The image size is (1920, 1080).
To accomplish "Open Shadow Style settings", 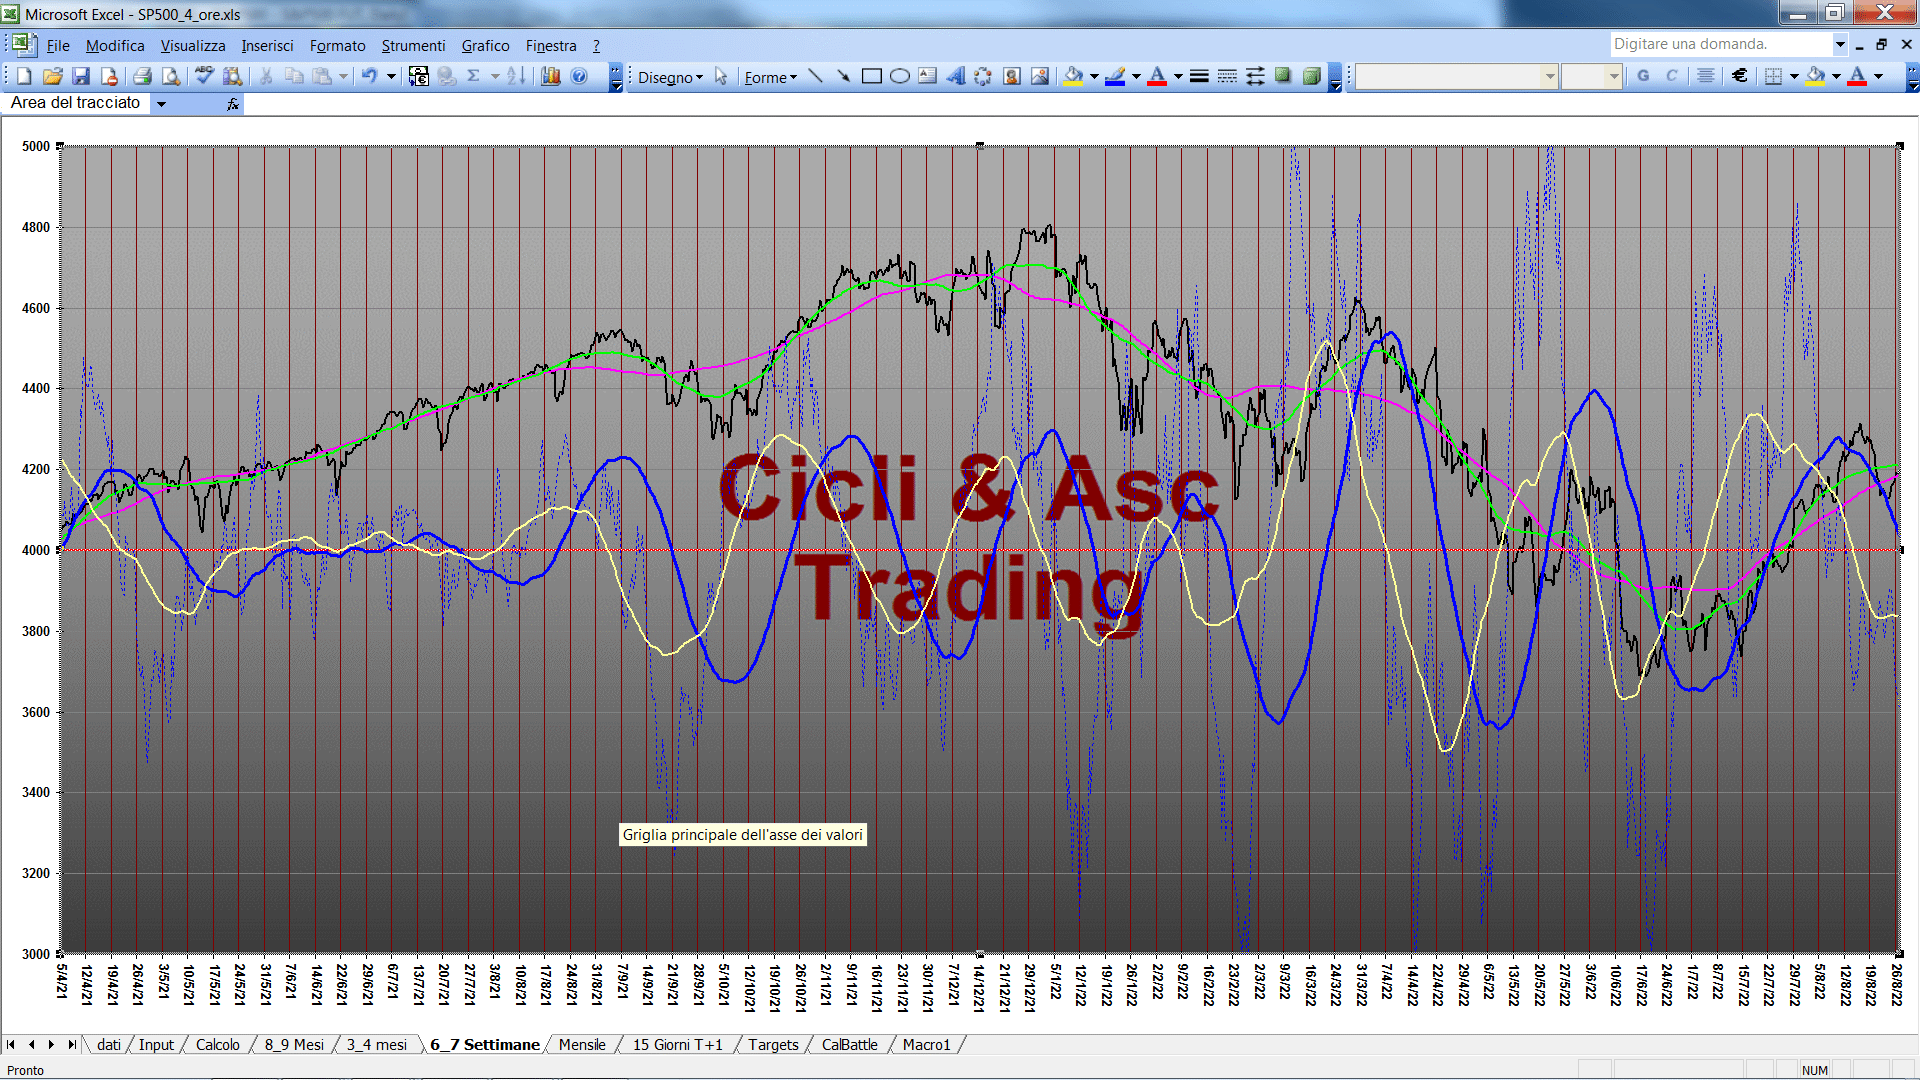I will pos(1283,76).
